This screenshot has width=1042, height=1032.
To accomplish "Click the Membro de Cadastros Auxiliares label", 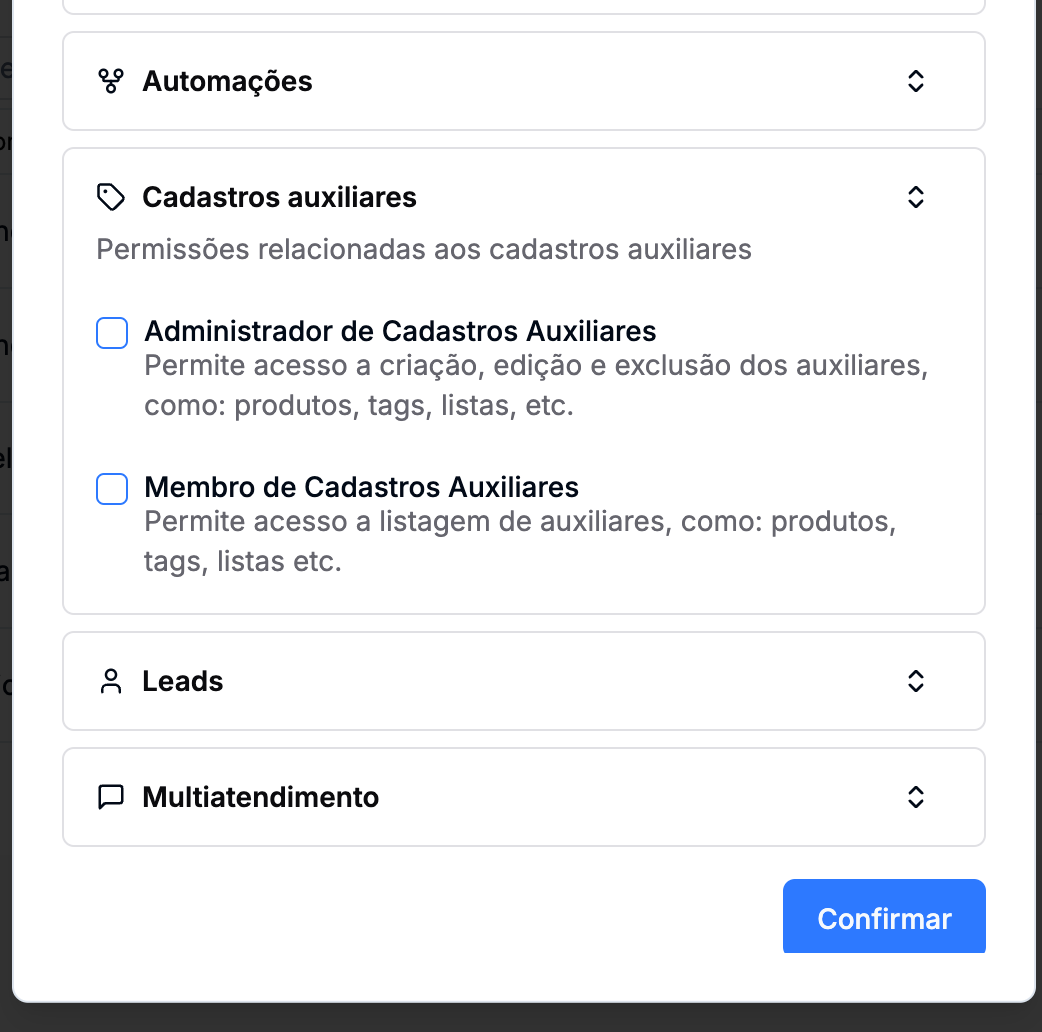I will [x=361, y=487].
